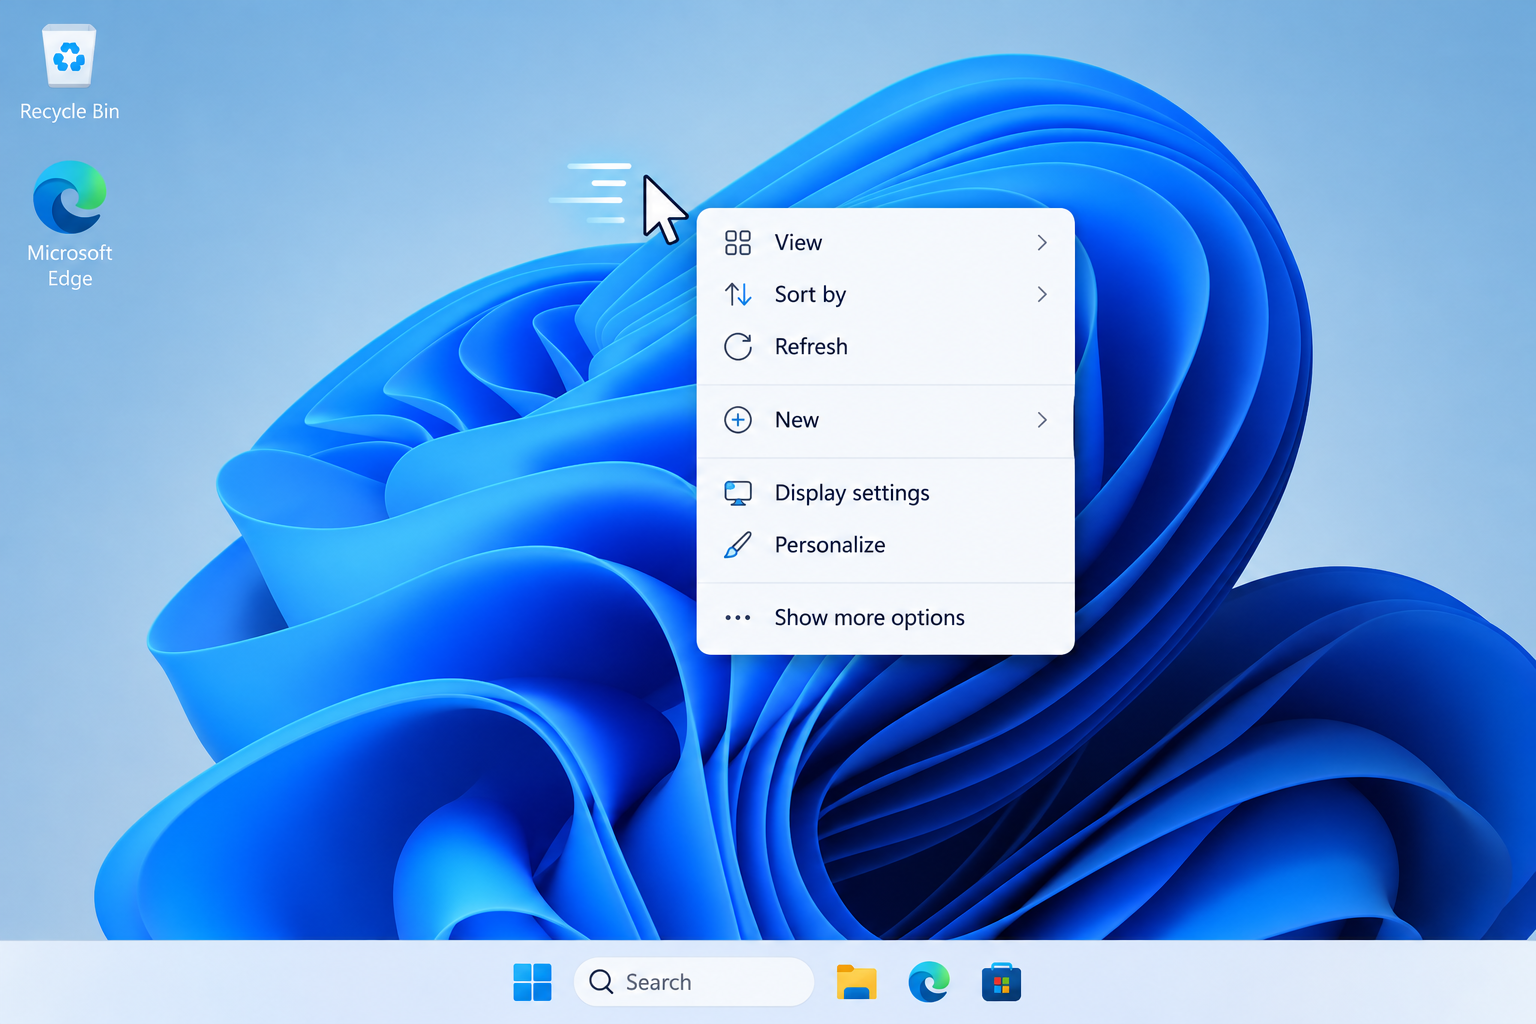This screenshot has height=1024, width=1536.
Task: Select Show more options
Action: click(885, 618)
